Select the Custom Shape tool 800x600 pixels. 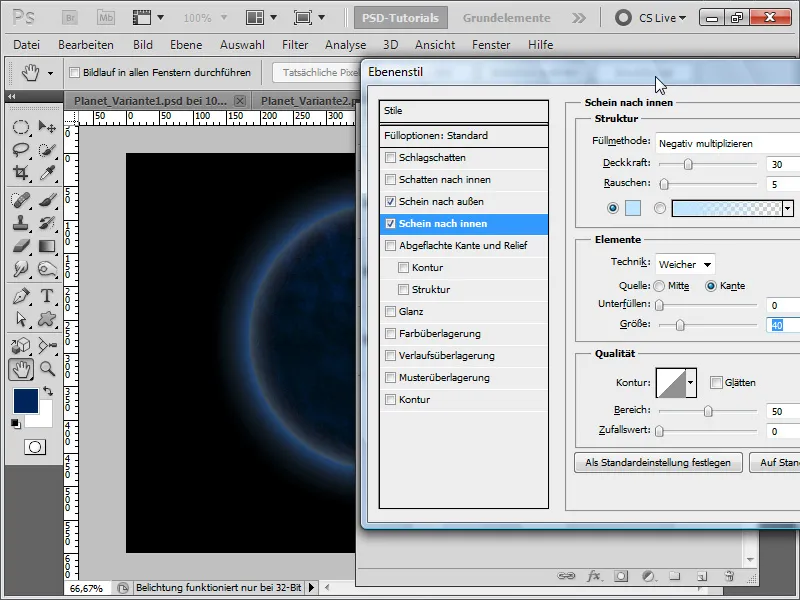tap(47, 319)
